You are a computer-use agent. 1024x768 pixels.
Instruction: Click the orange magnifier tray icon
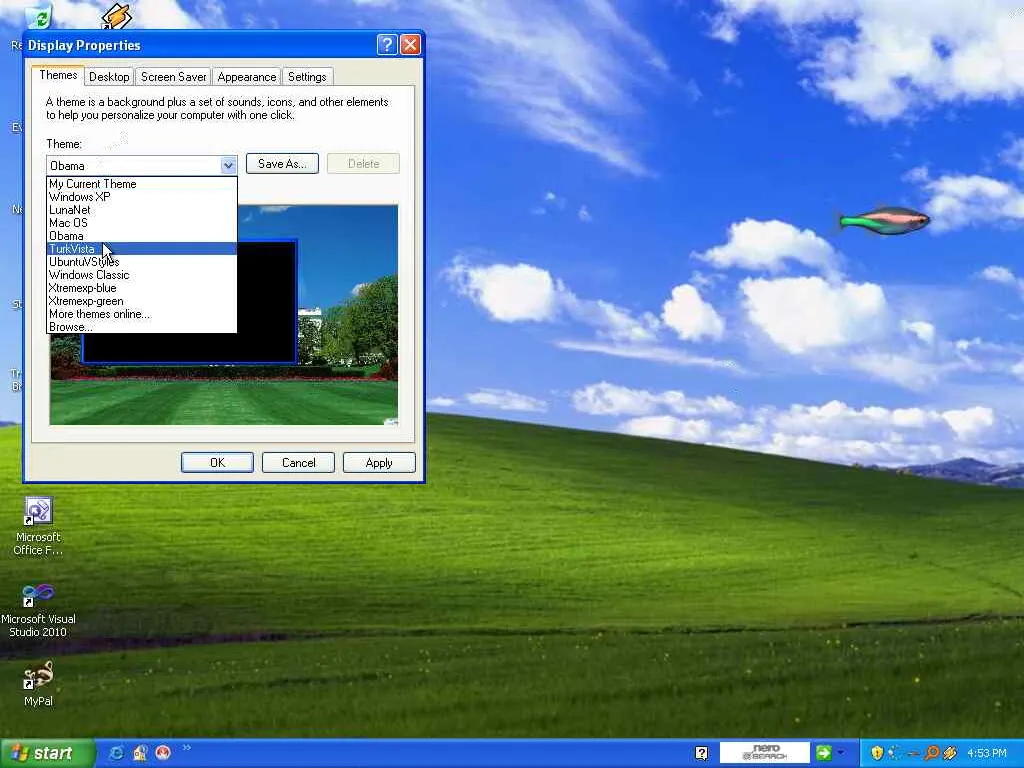pos(932,753)
